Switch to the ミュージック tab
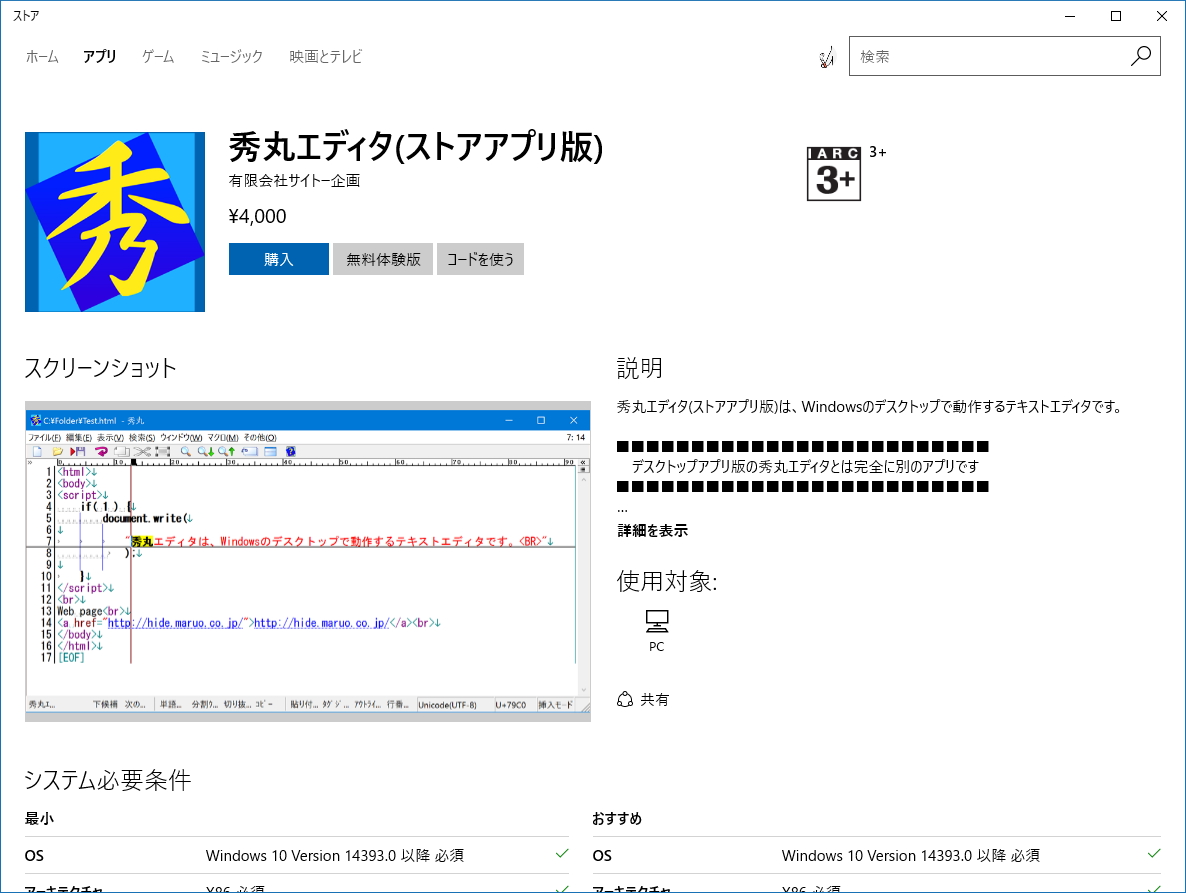 (231, 57)
